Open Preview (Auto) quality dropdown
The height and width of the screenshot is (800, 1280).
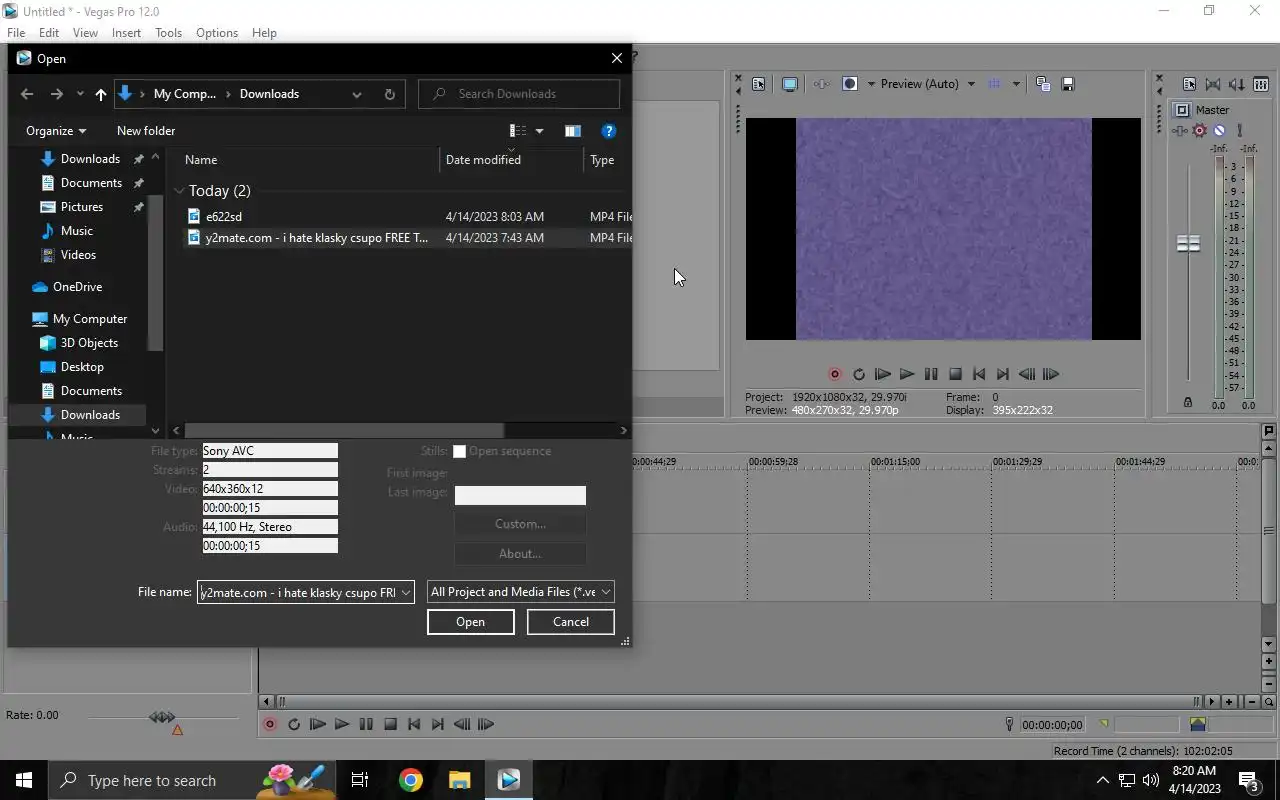tap(970, 84)
